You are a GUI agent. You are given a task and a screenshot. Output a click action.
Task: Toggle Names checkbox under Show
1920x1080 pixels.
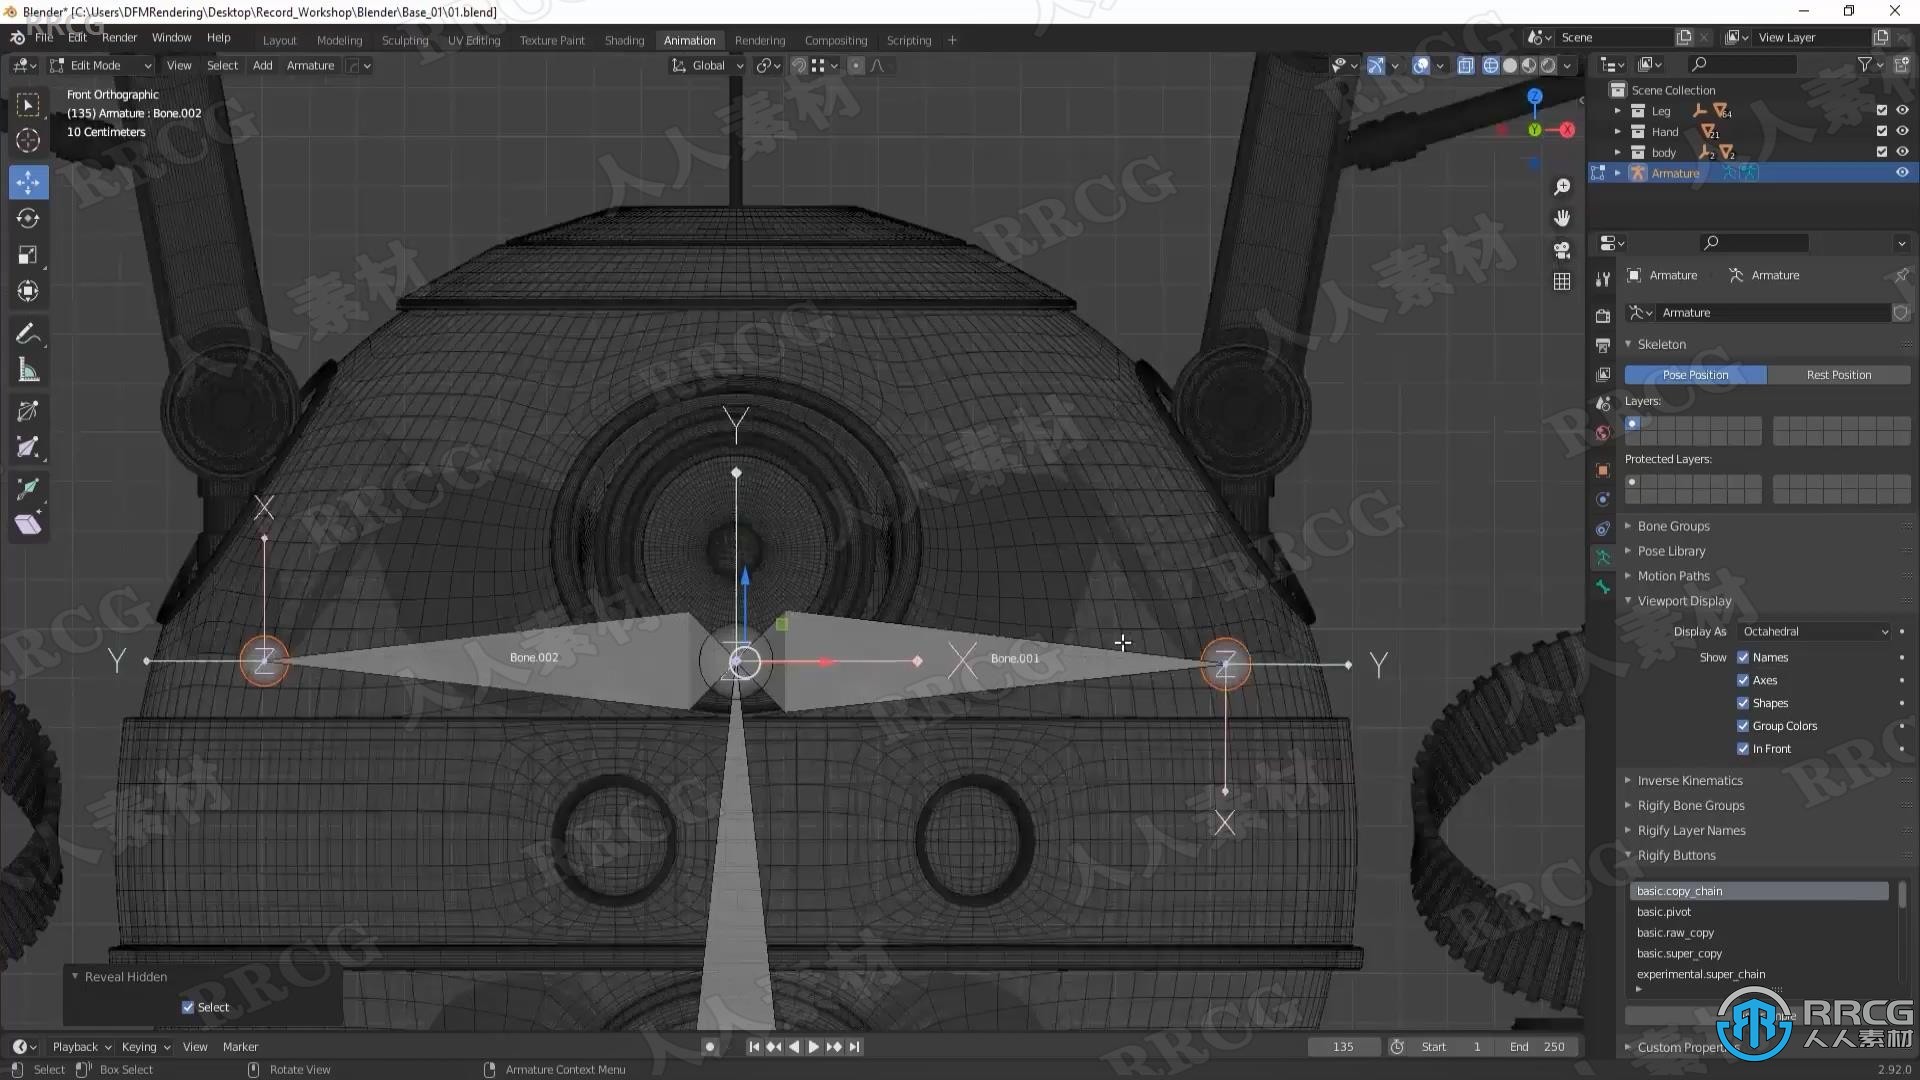click(x=1743, y=657)
